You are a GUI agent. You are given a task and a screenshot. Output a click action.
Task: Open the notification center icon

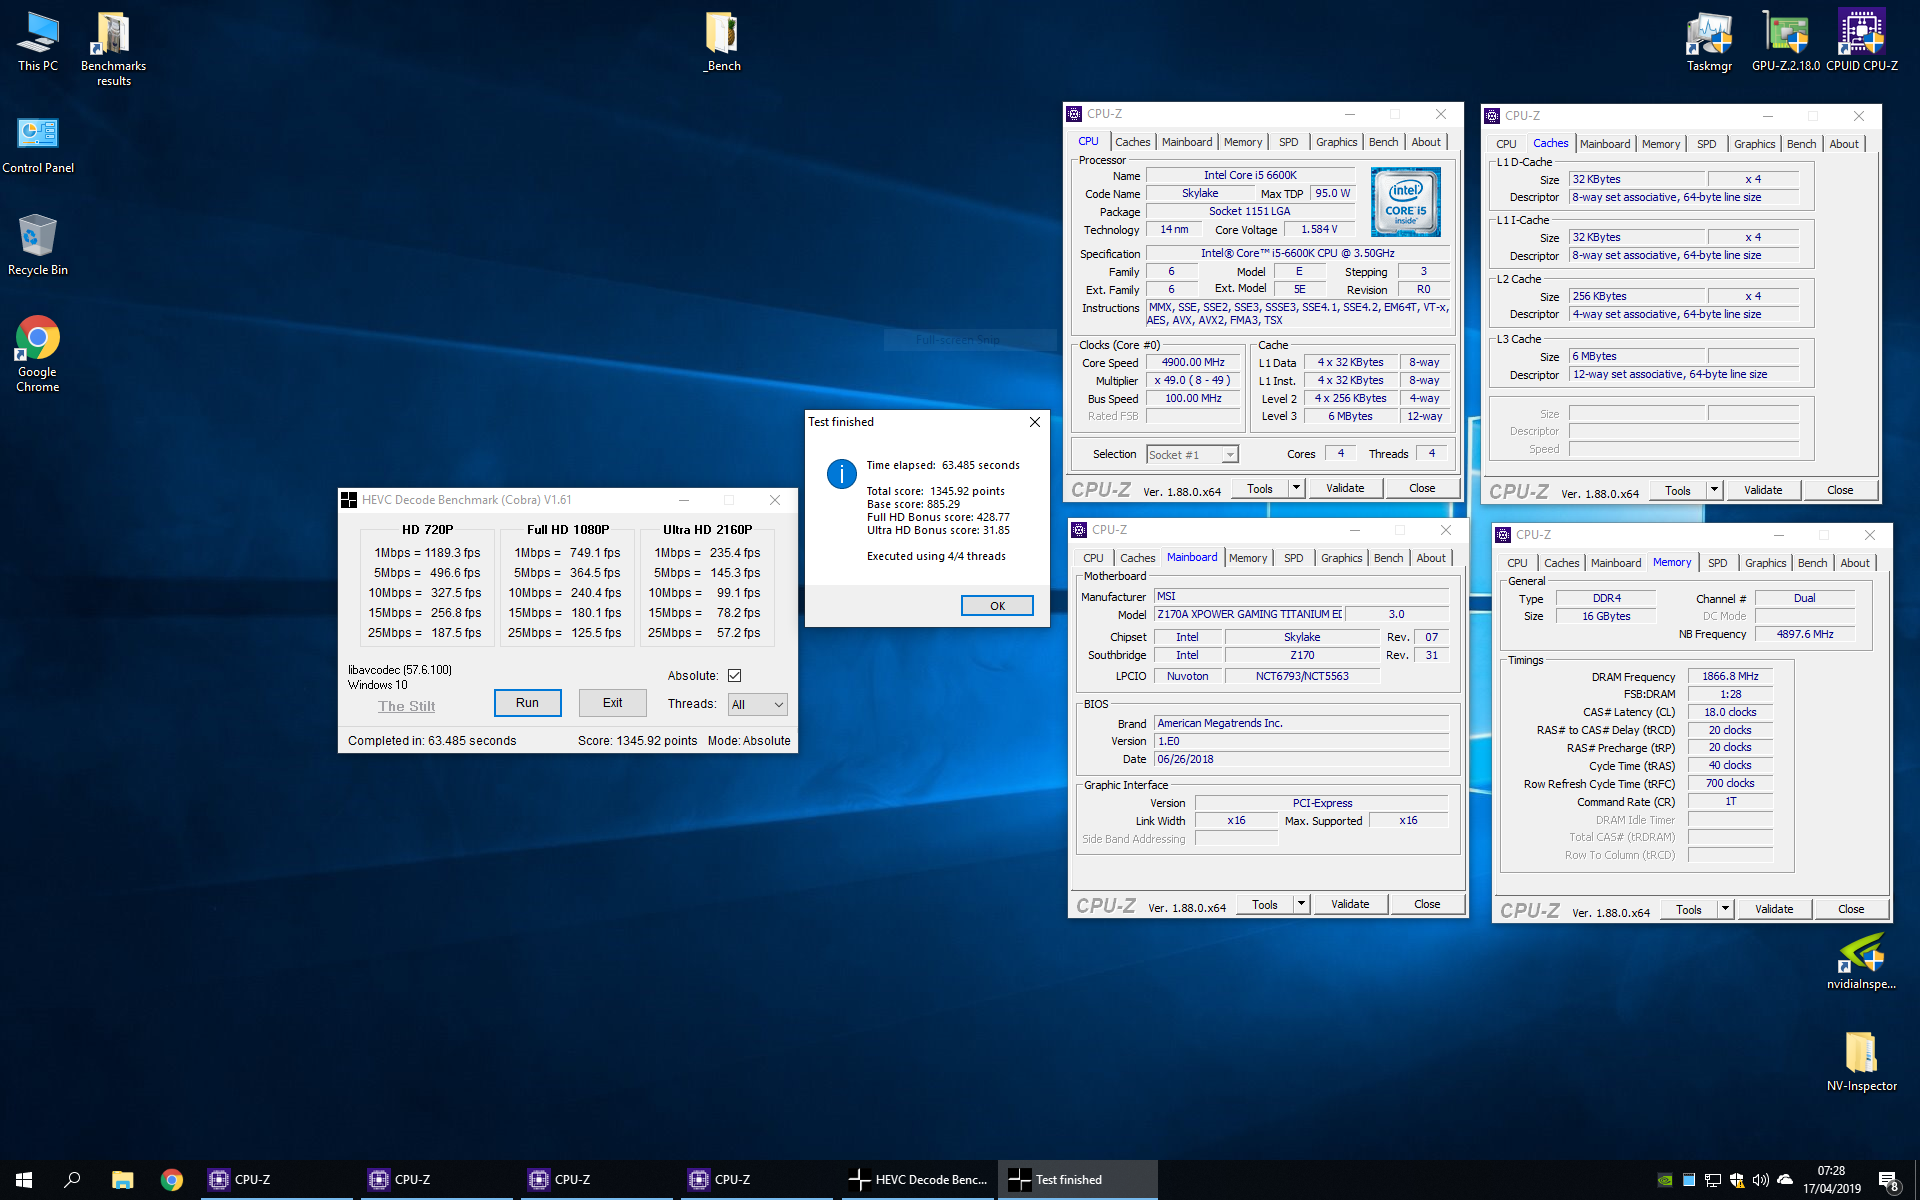pos(1888,1181)
